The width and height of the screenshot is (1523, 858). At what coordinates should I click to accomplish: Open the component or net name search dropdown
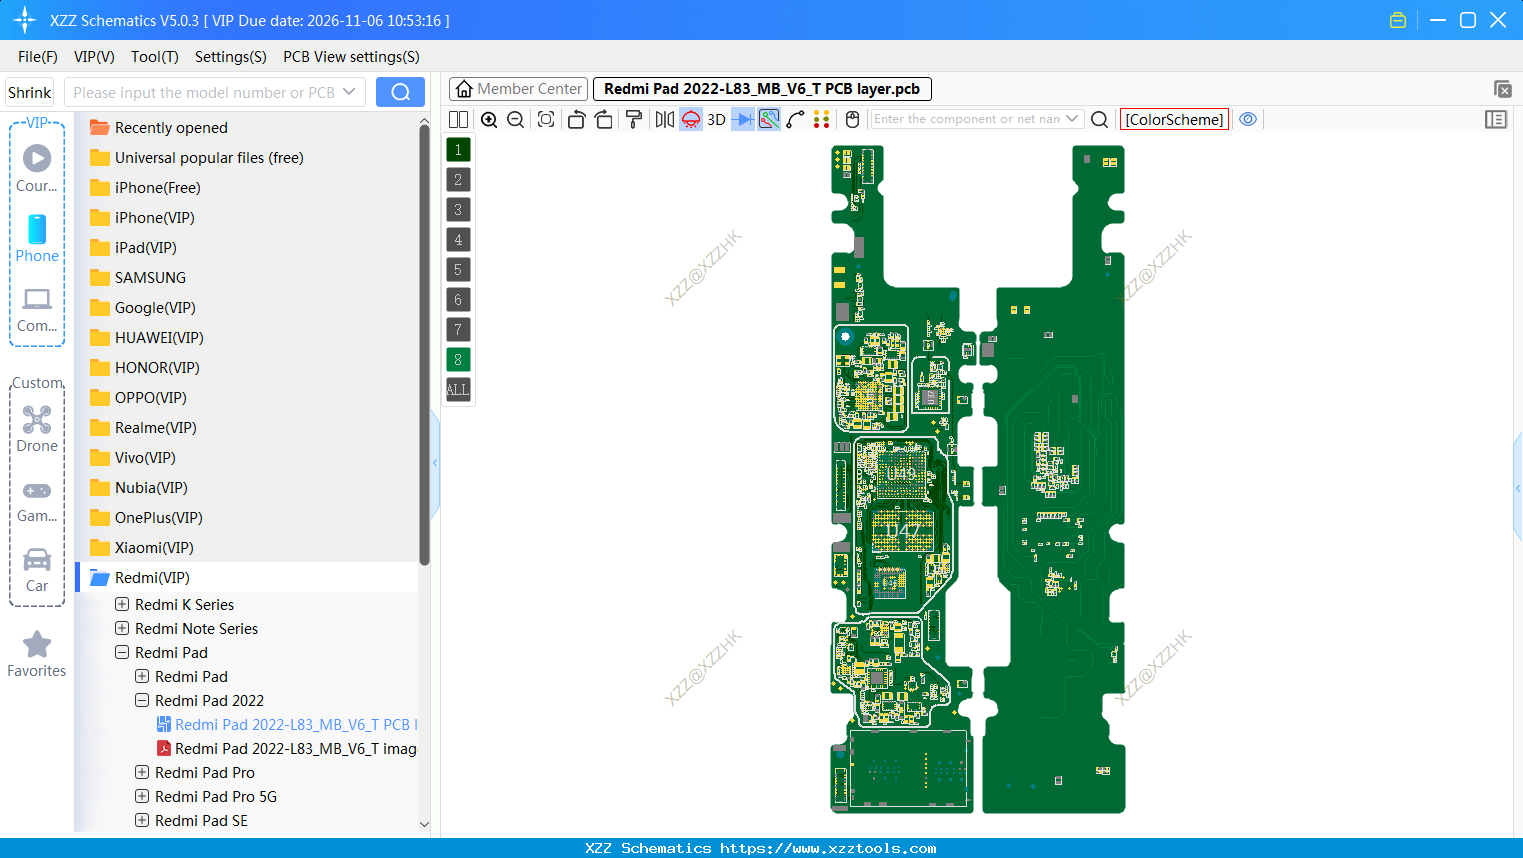point(1072,118)
